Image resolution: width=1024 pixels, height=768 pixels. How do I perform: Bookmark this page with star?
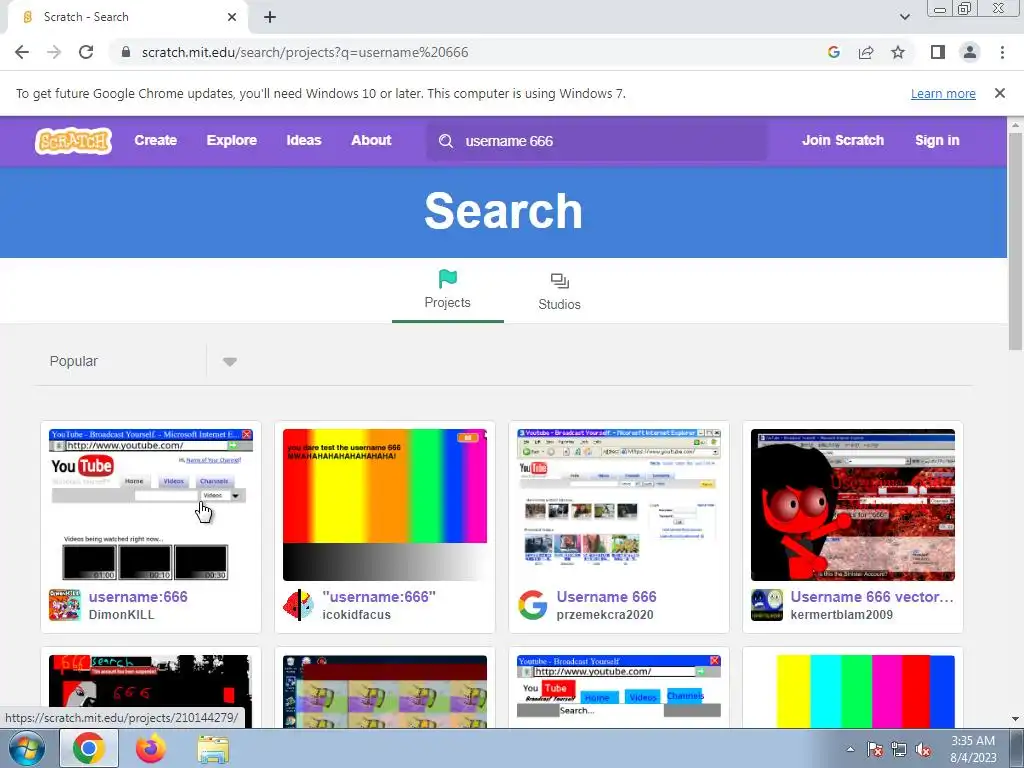(898, 52)
